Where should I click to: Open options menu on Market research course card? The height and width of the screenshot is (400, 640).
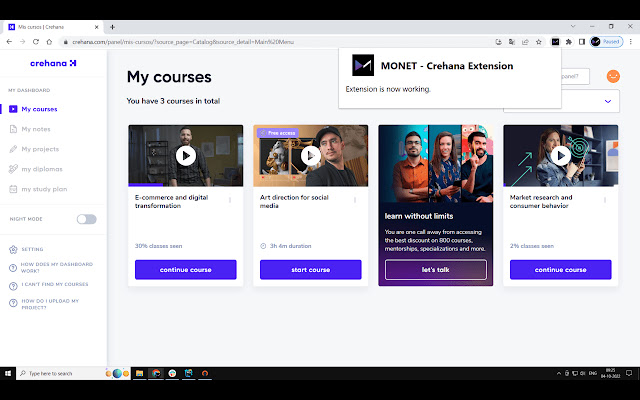tap(604, 200)
